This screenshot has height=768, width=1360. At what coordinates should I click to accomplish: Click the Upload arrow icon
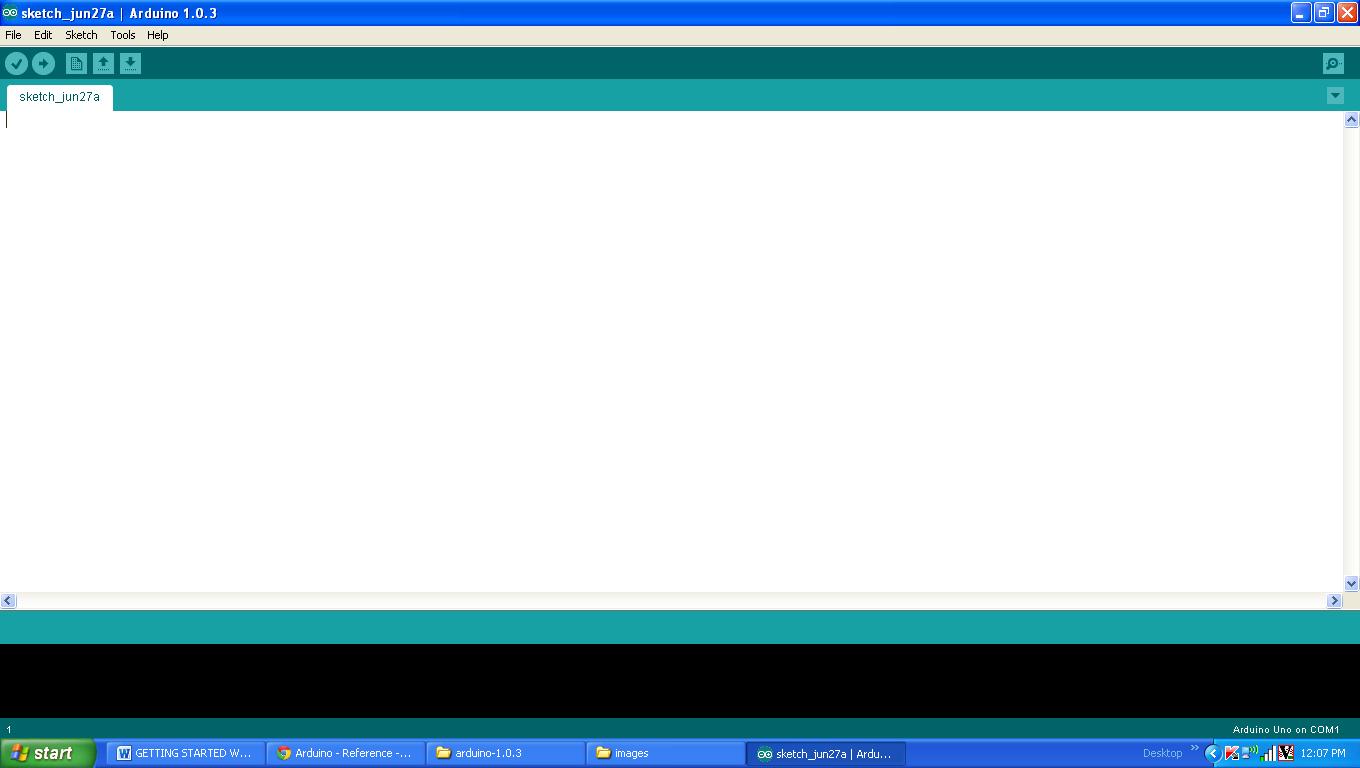tap(43, 64)
